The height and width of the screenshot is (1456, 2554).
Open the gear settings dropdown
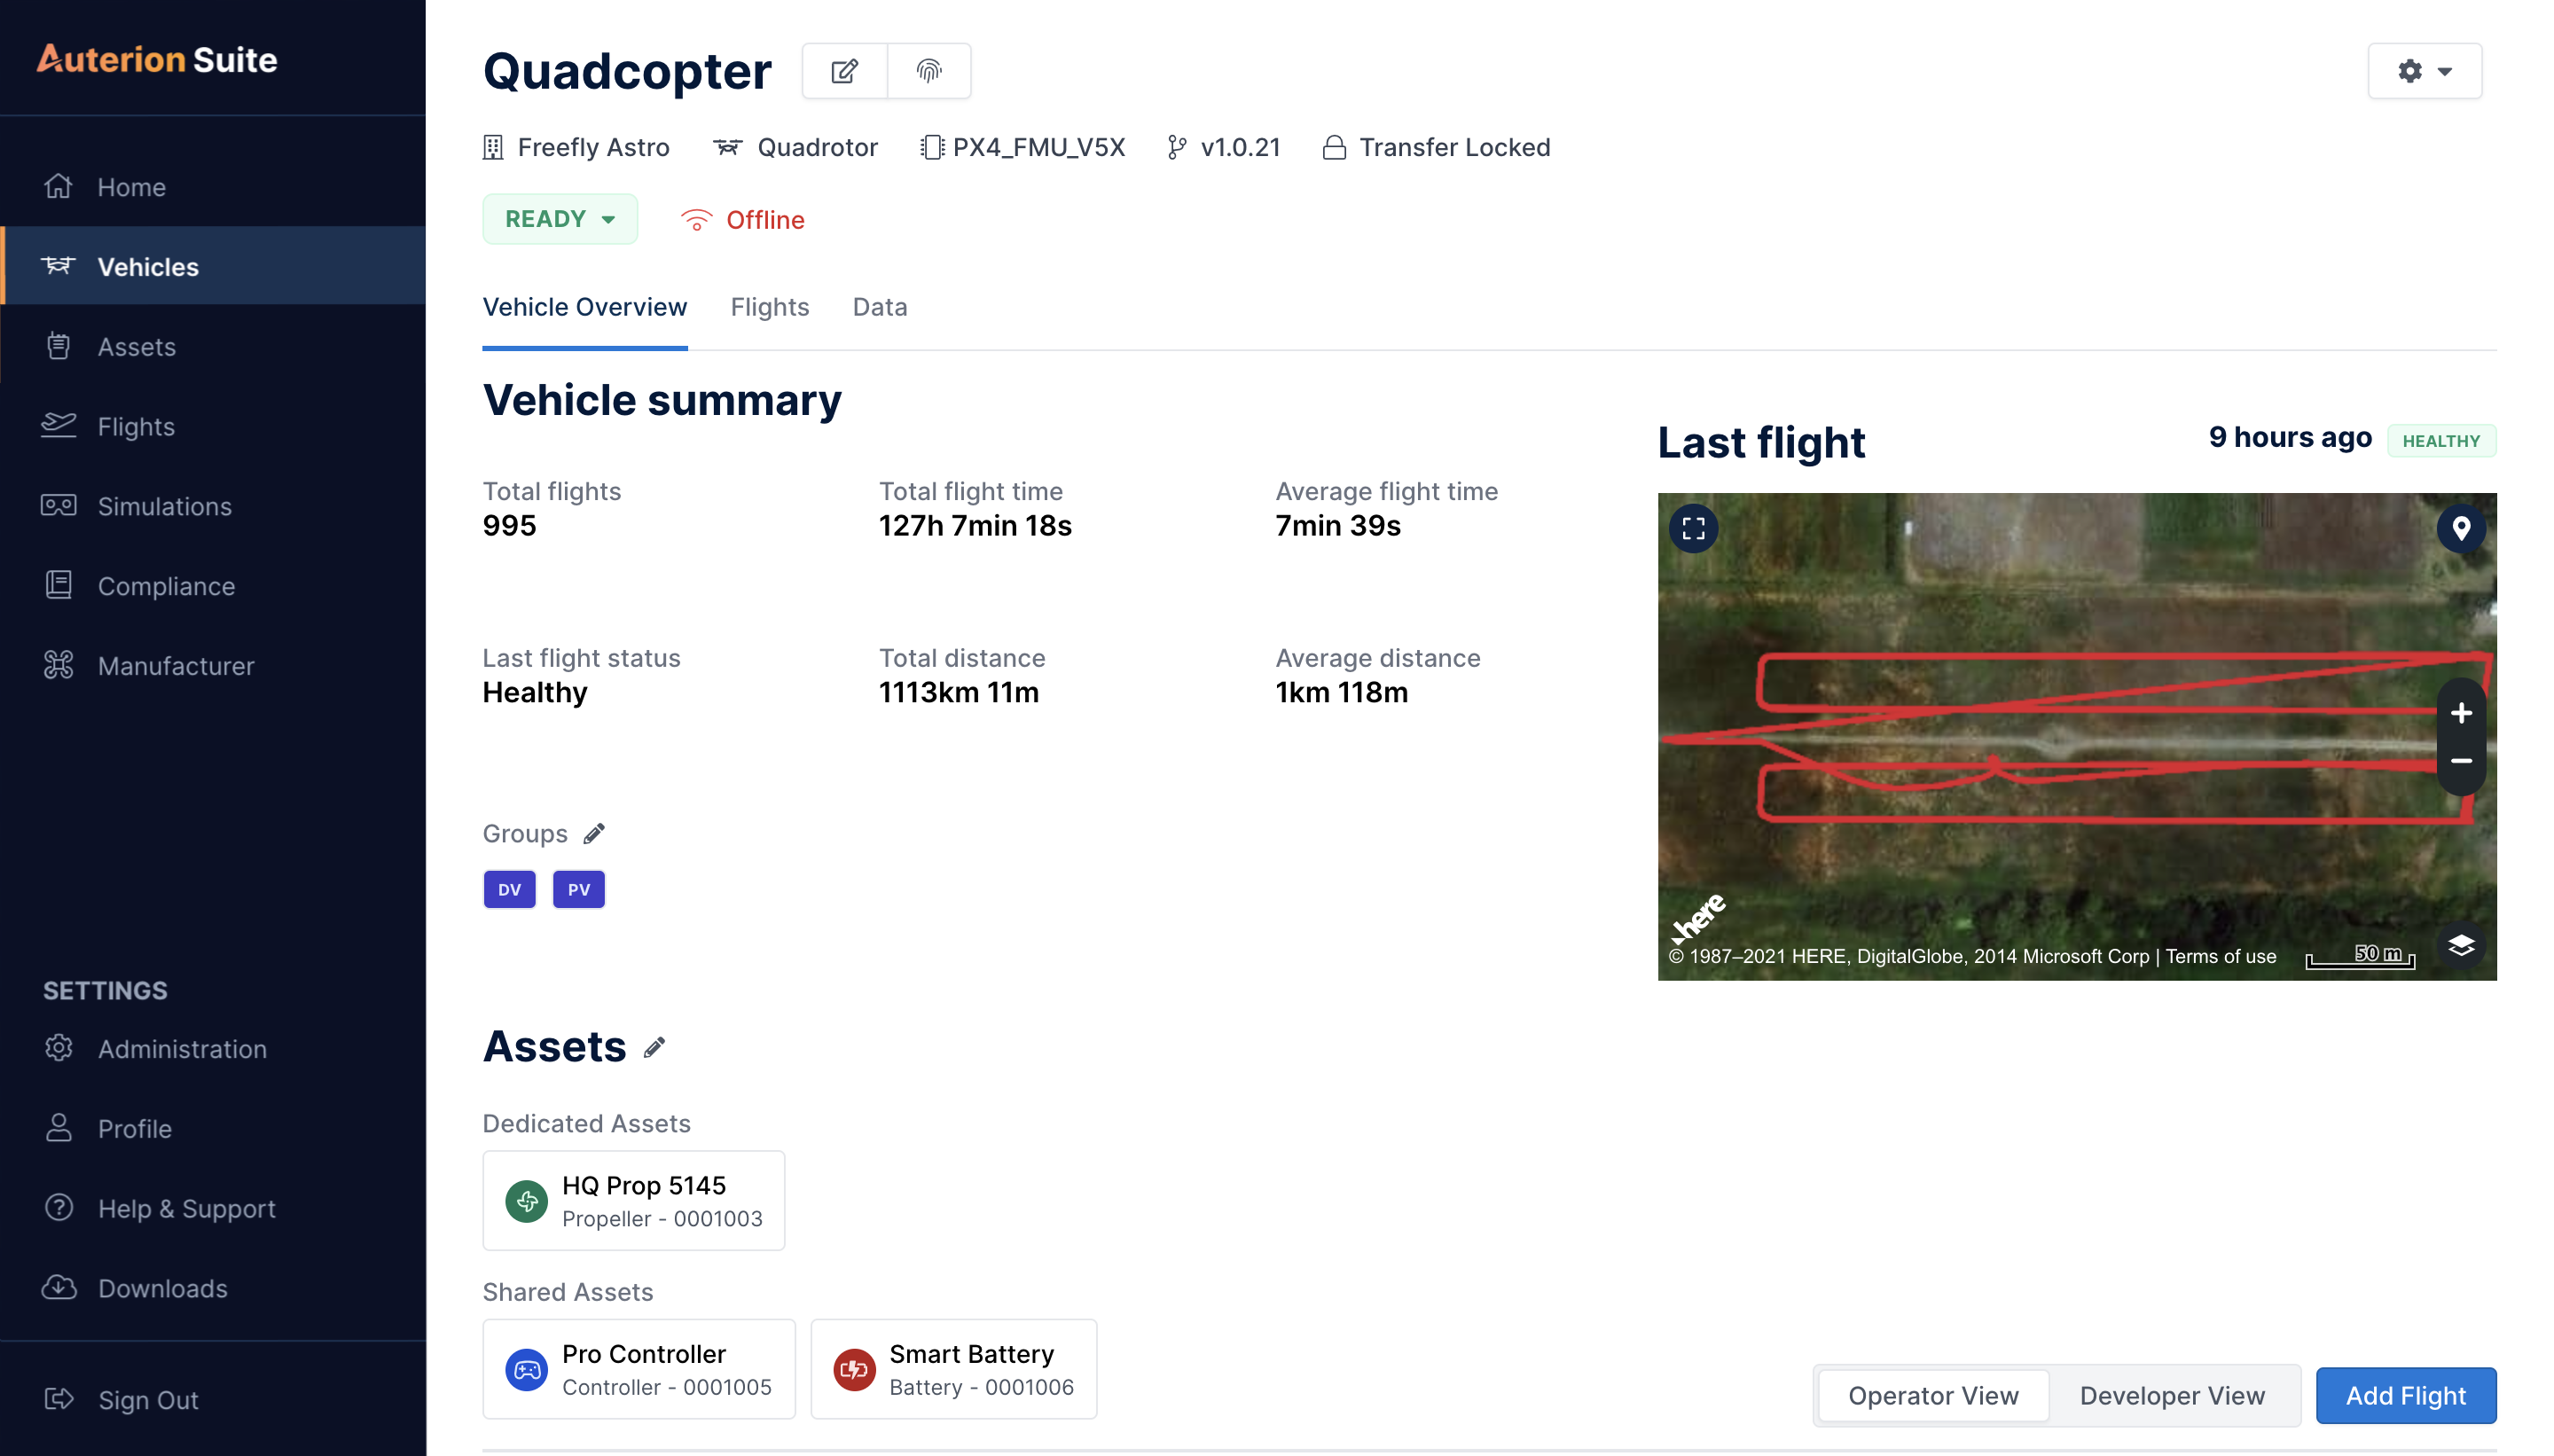click(2425, 71)
